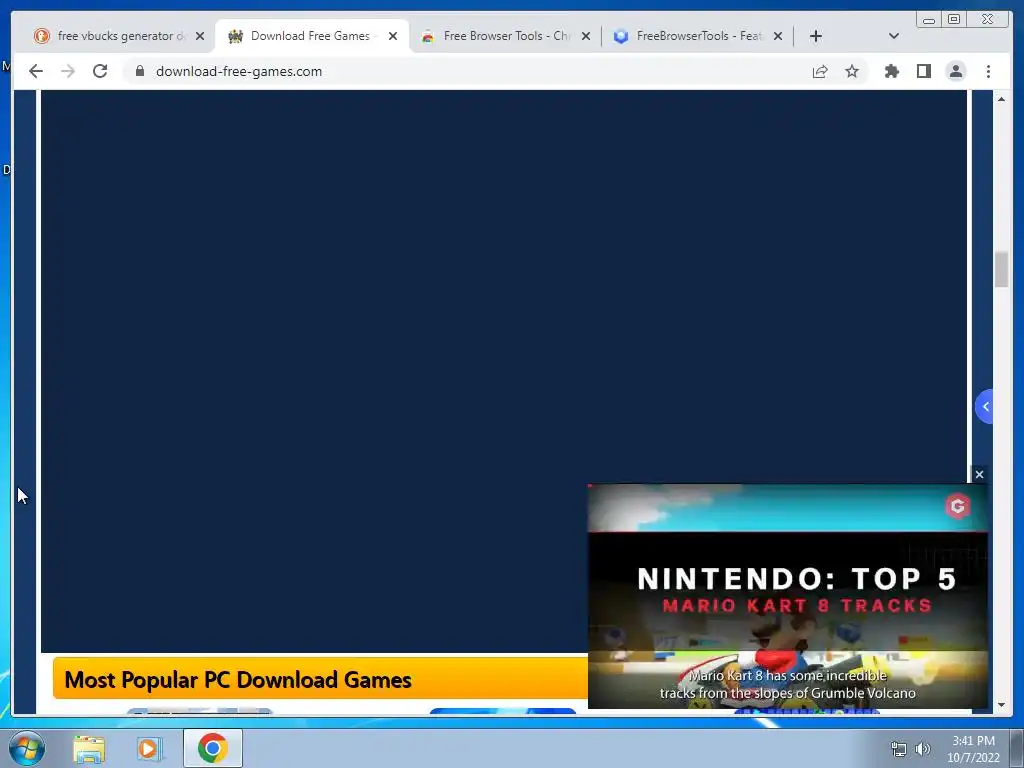The width and height of the screenshot is (1024, 768).
Task: Play the Nintendo Top 5 video
Action: pyautogui.click(x=788, y=596)
